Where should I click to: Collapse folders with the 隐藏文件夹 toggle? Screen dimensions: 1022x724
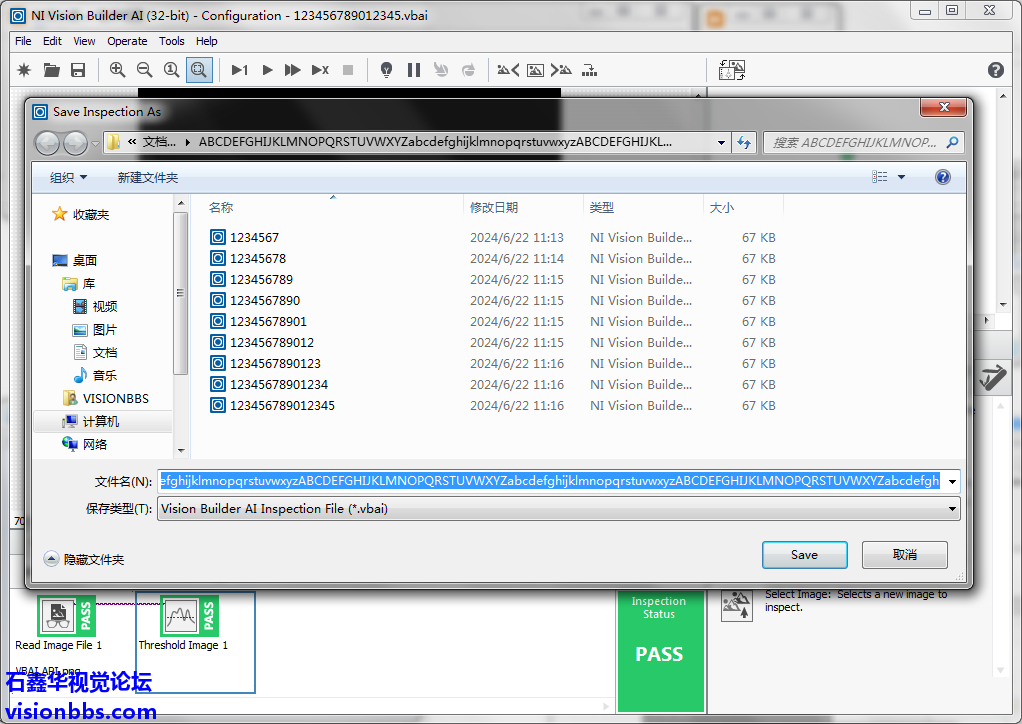coord(84,560)
